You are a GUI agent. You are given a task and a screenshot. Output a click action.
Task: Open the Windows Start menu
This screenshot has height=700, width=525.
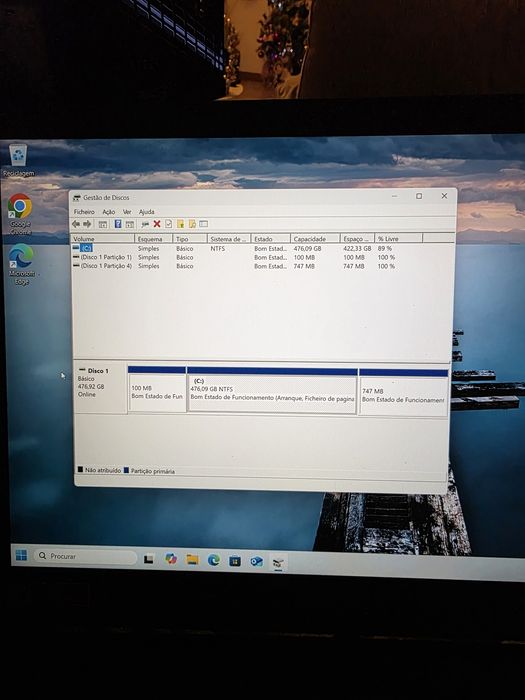coord(21,555)
